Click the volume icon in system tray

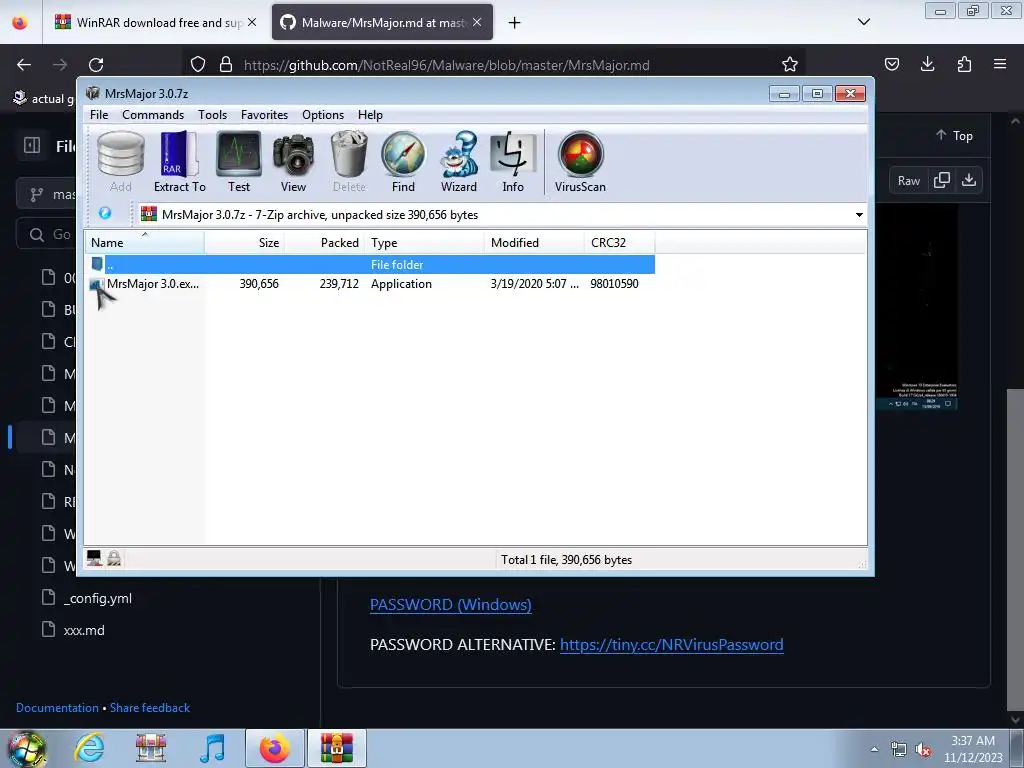point(923,750)
